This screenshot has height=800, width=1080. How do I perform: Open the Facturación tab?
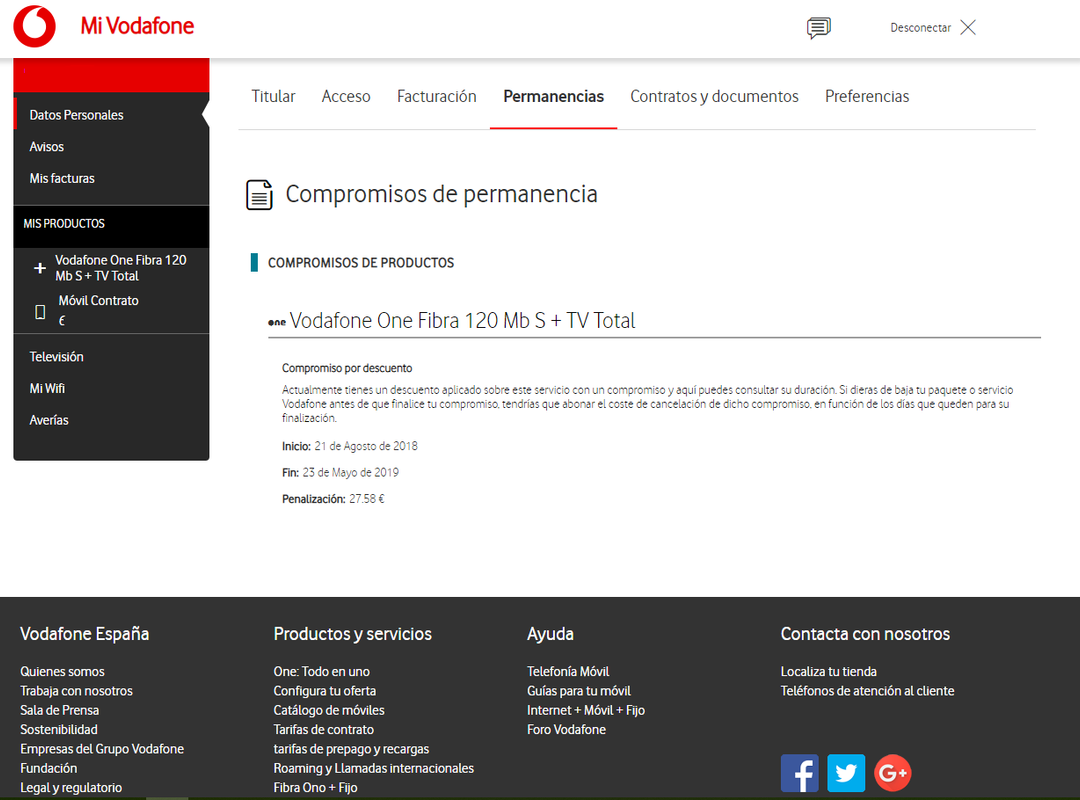pyautogui.click(x=437, y=96)
